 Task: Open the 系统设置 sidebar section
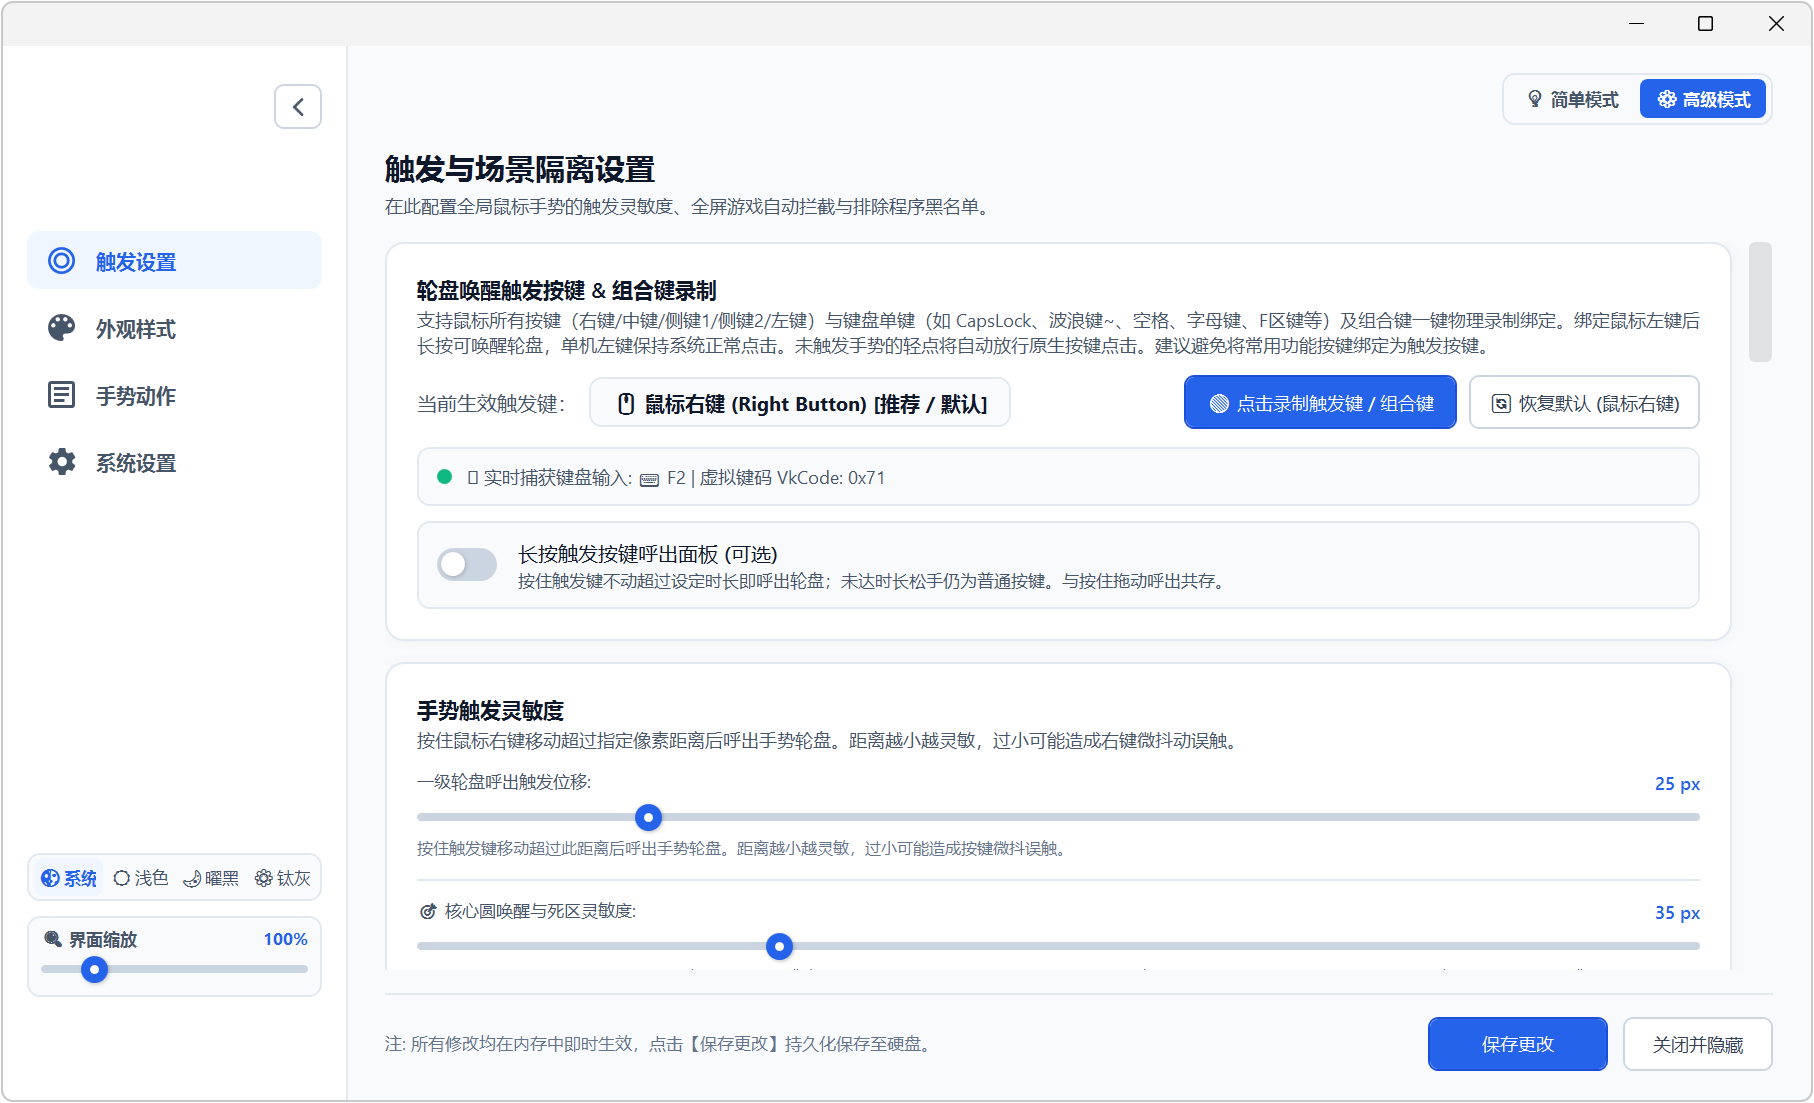(175, 462)
